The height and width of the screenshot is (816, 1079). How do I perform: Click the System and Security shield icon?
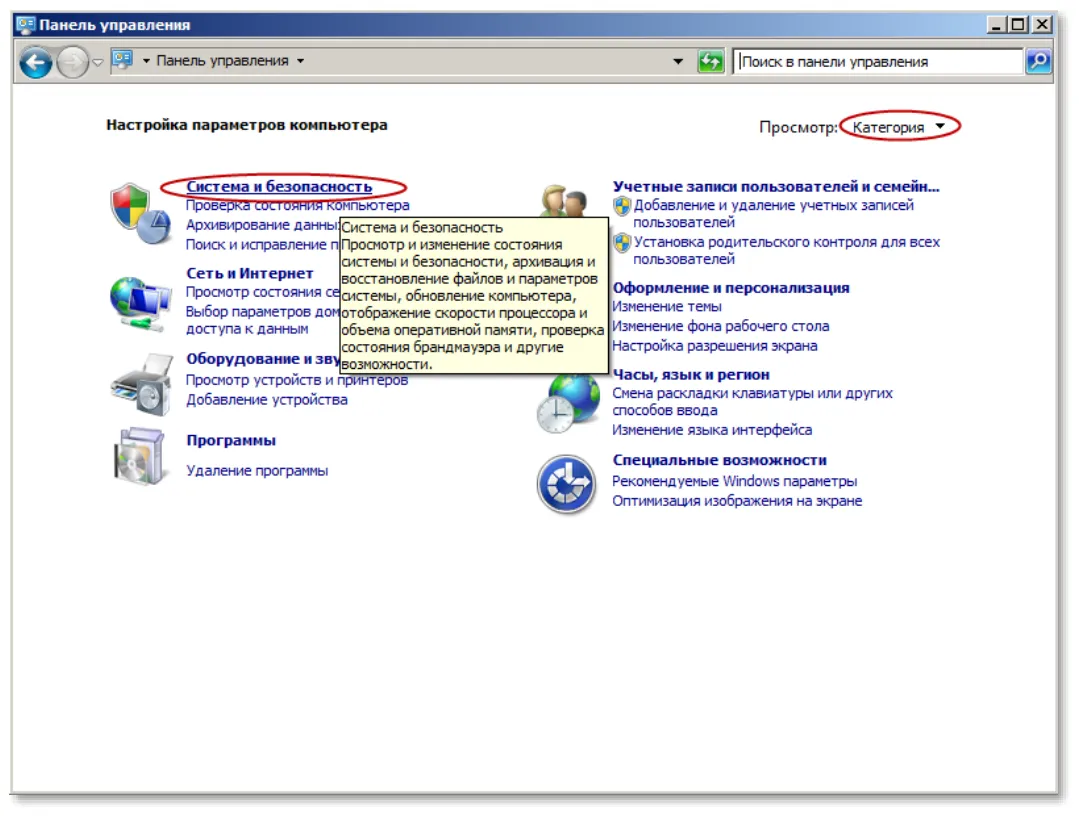(x=140, y=213)
